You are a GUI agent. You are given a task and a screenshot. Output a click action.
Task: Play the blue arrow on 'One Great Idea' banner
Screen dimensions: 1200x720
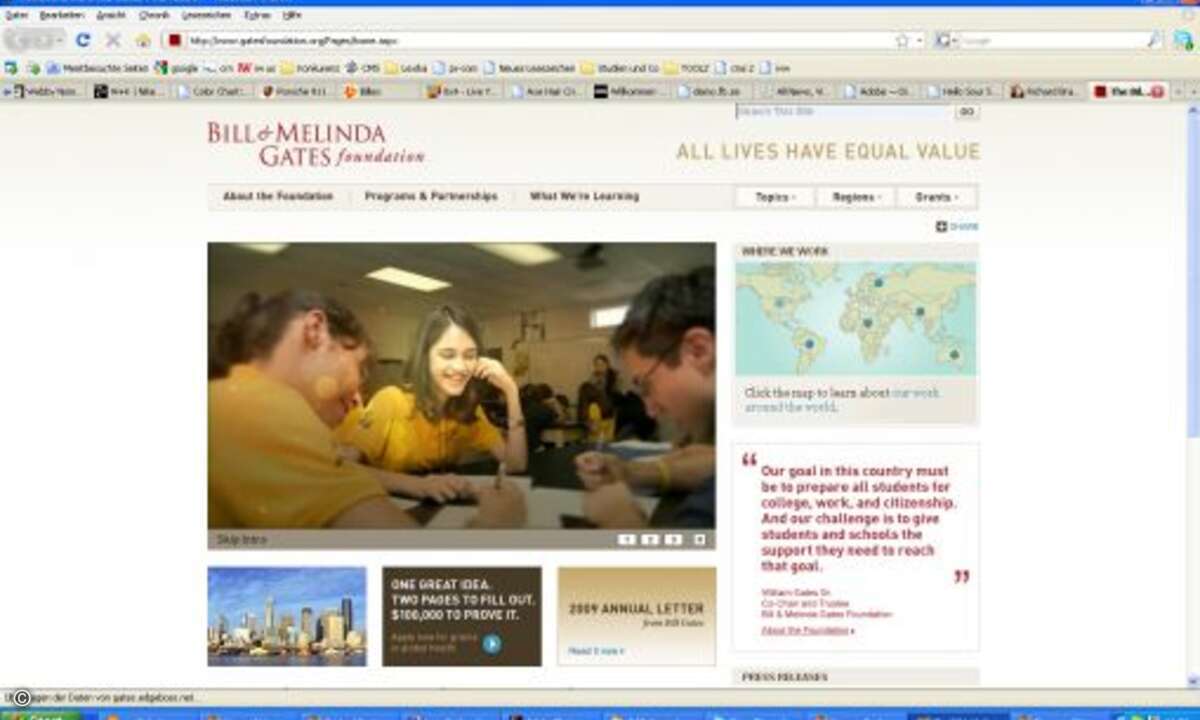click(491, 644)
